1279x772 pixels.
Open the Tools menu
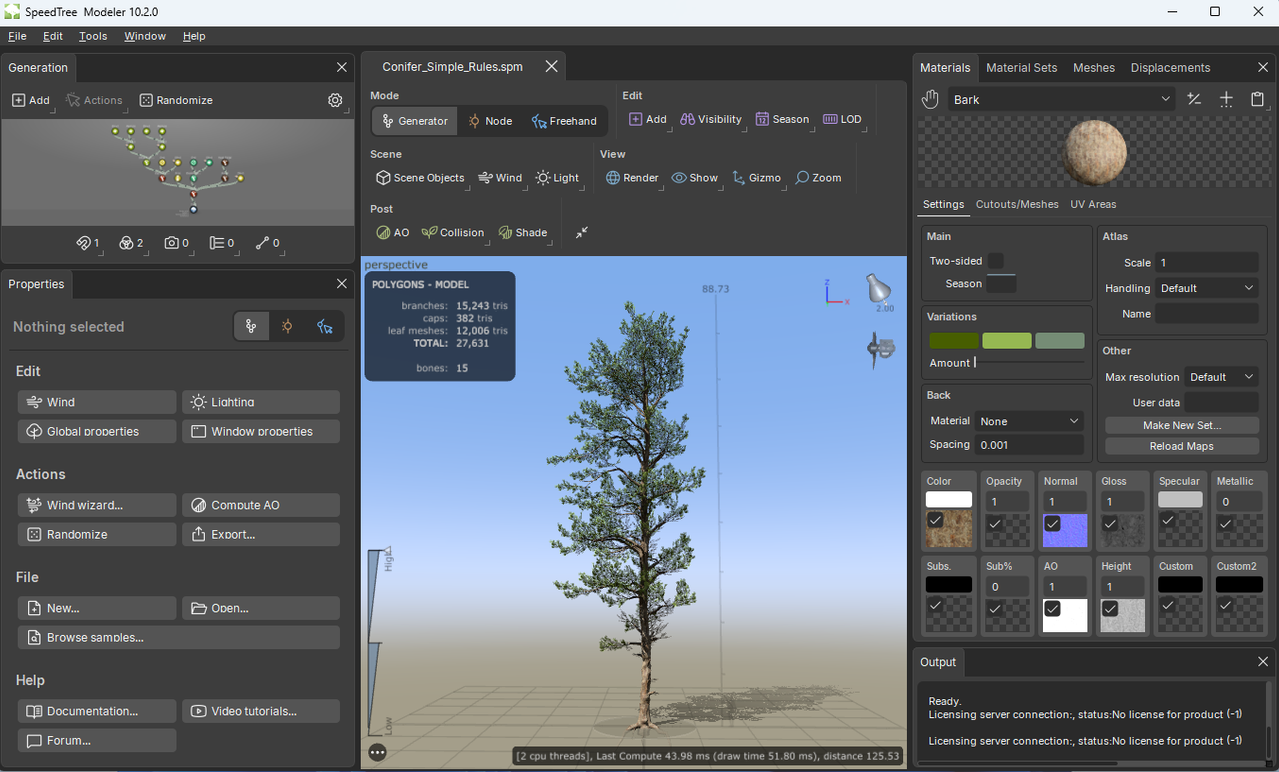click(93, 36)
